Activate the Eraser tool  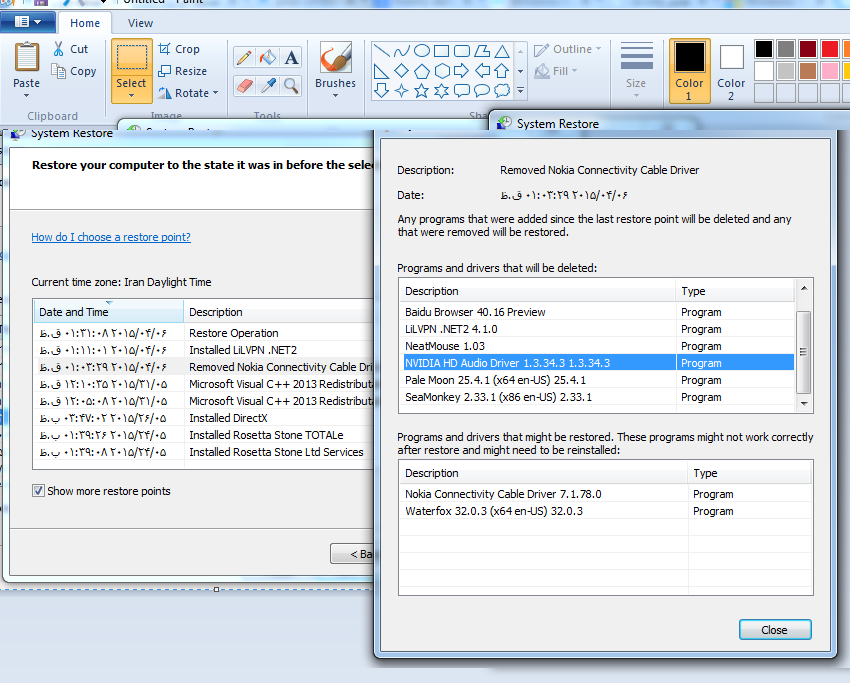pyautogui.click(x=244, y=86)
